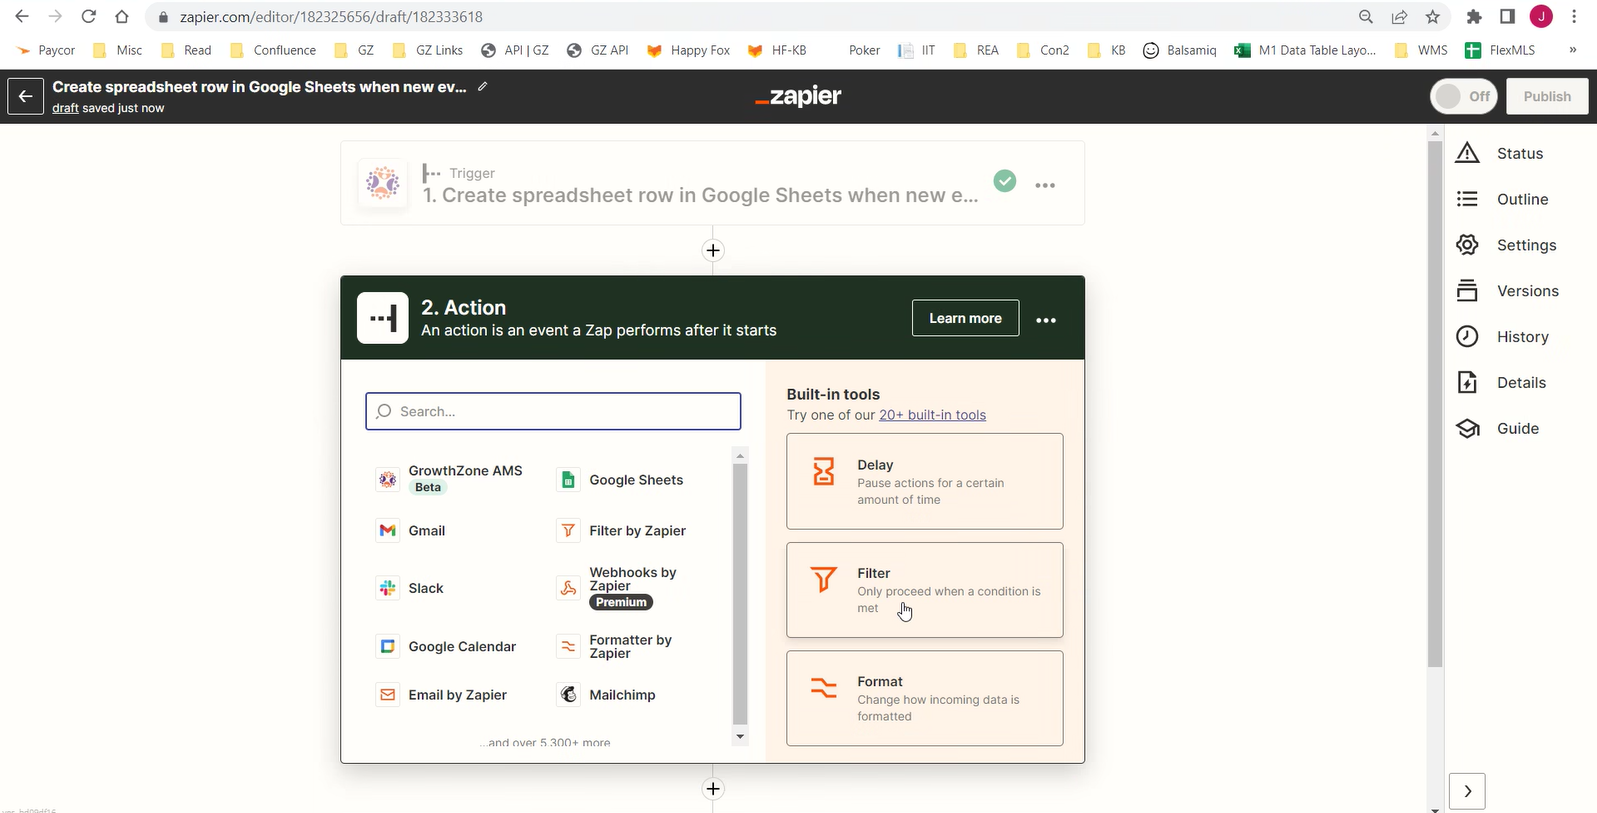The image size is (1597, 813).
Task: Choose Gmail from app list
Action: coord(412,531)
